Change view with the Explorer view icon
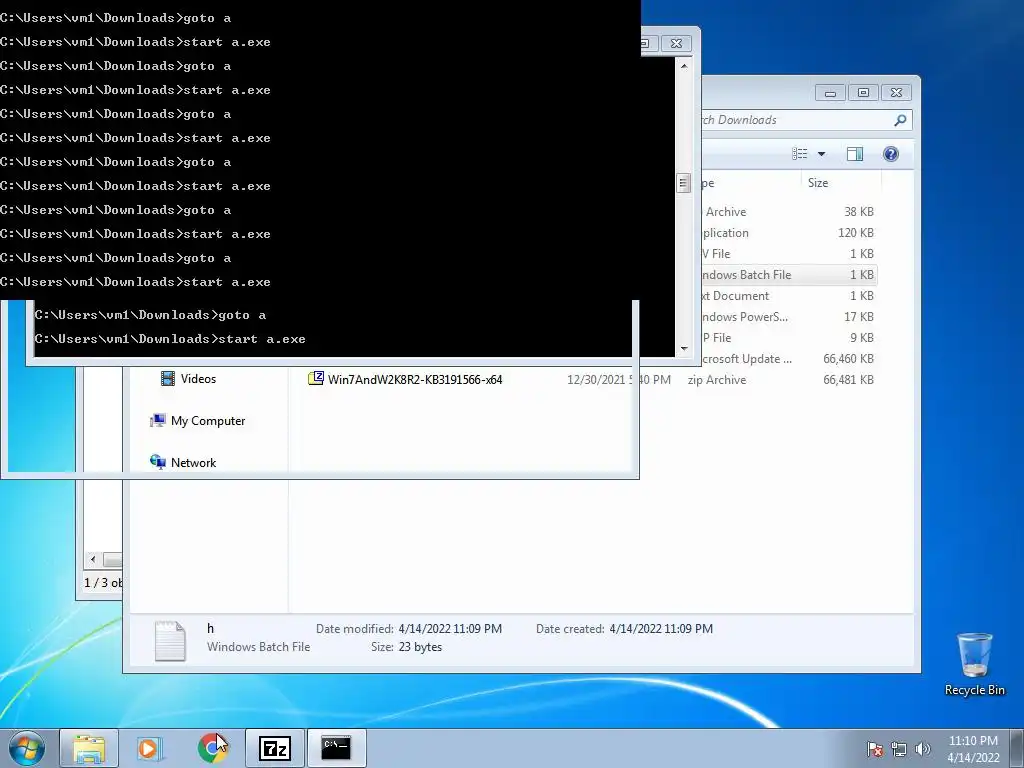This screenshot has width=1024, height=768. point(800,153)
